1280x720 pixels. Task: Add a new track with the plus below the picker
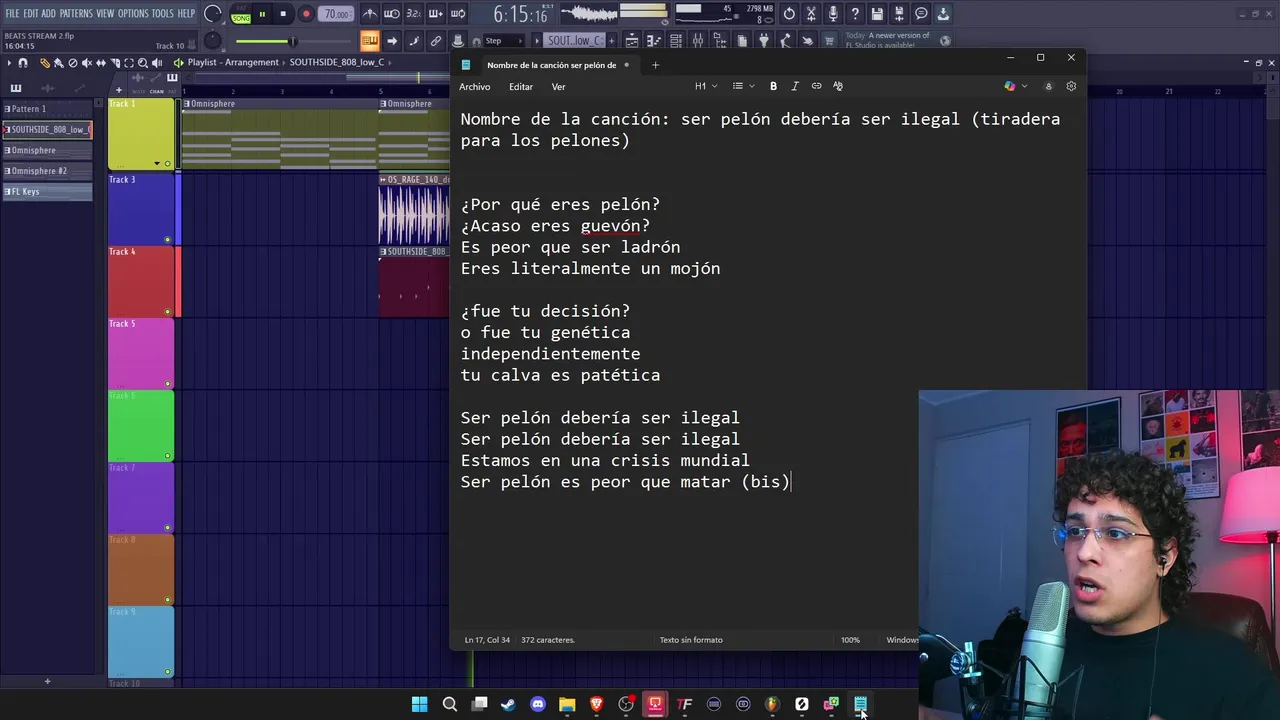47,682
